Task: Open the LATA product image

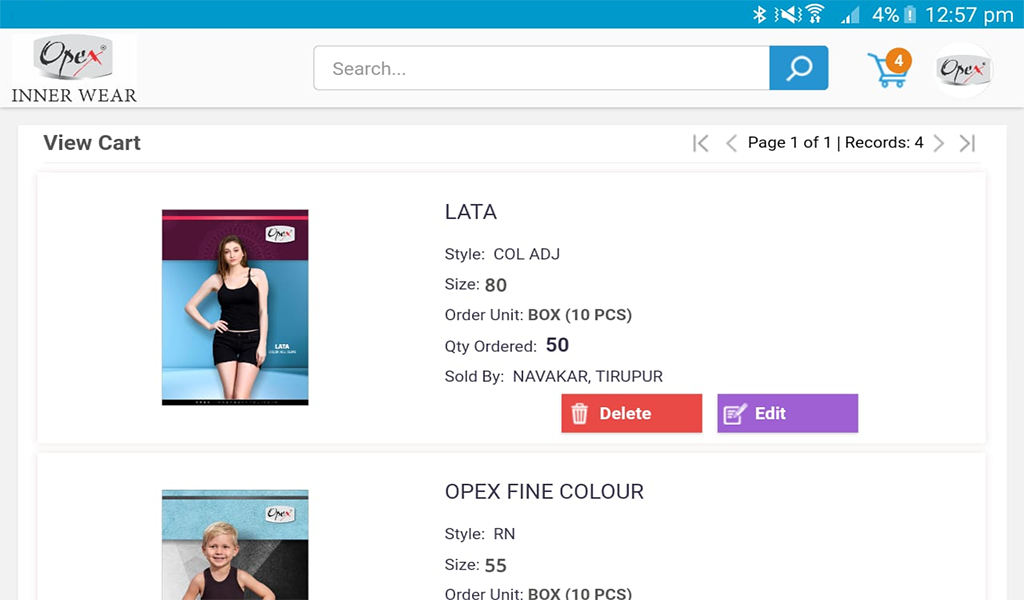Action: point(235,308)
